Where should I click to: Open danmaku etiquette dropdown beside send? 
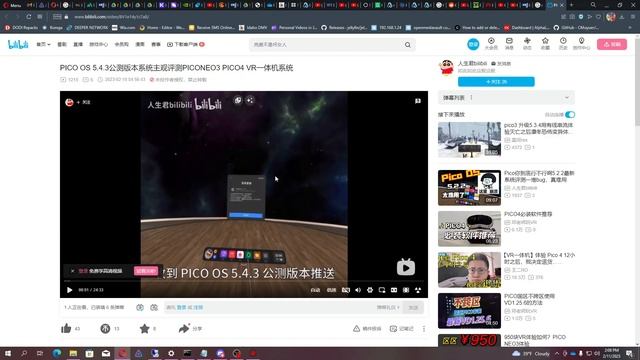click(388, 307)
